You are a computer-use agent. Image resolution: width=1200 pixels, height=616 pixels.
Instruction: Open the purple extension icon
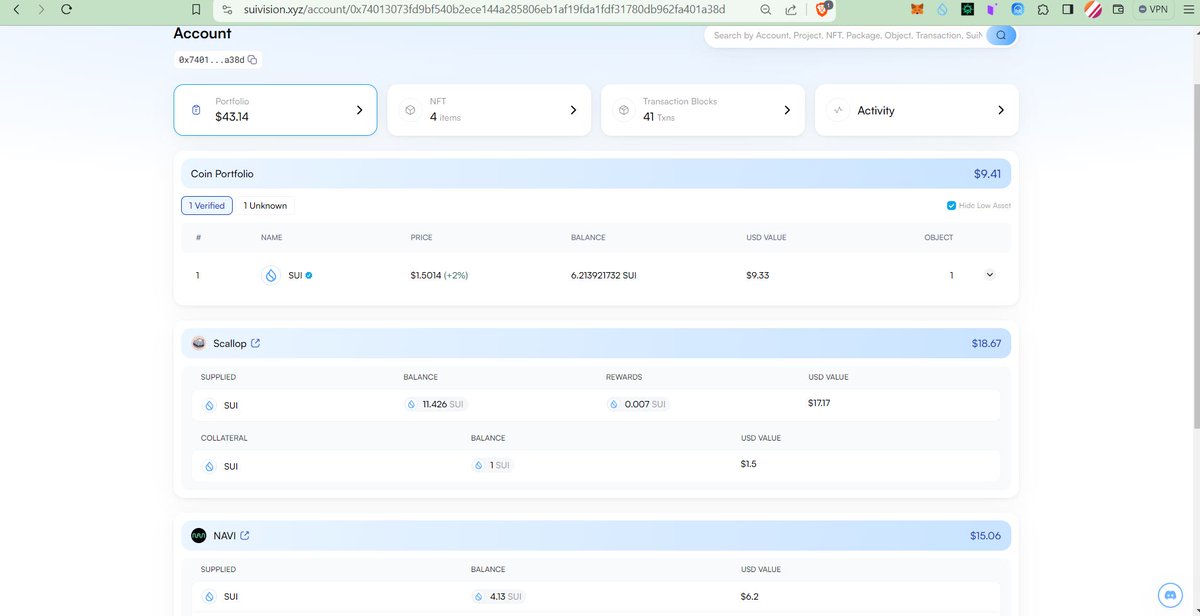992,9
